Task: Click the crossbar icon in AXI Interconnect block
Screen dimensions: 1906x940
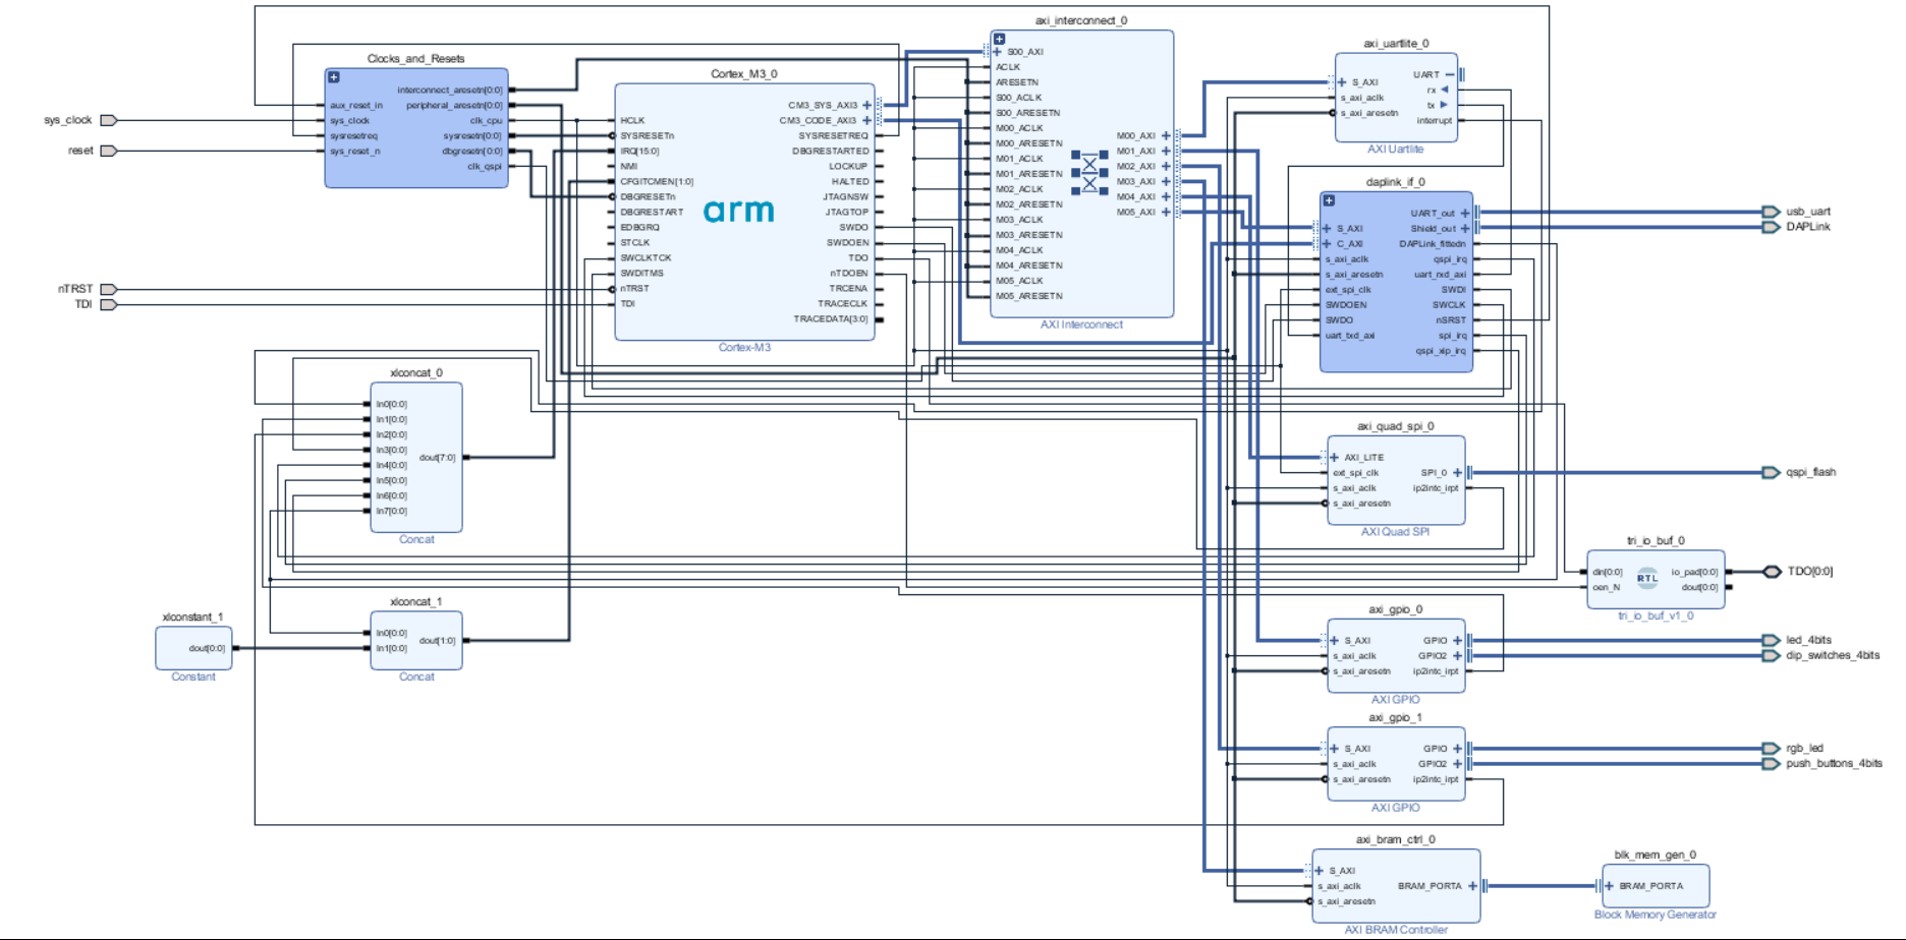Action: coord(1089,173)
